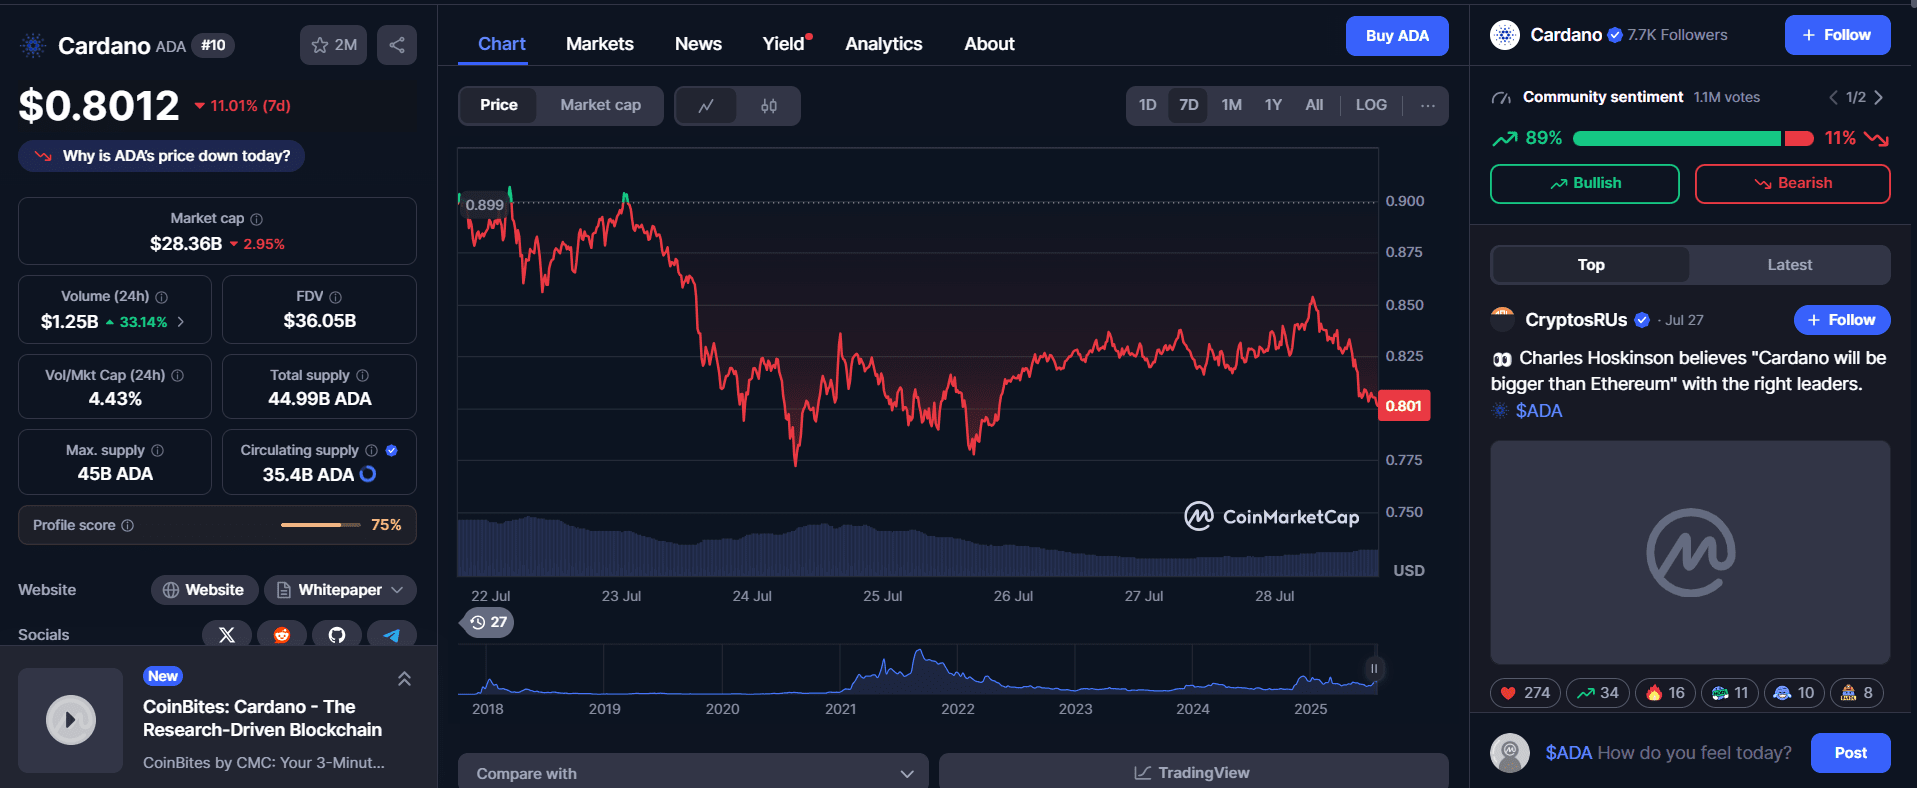The height and width of the screenshot is (788, 1917).
Task: Switch to the line chart icon
Action: (x=706, y=106)
